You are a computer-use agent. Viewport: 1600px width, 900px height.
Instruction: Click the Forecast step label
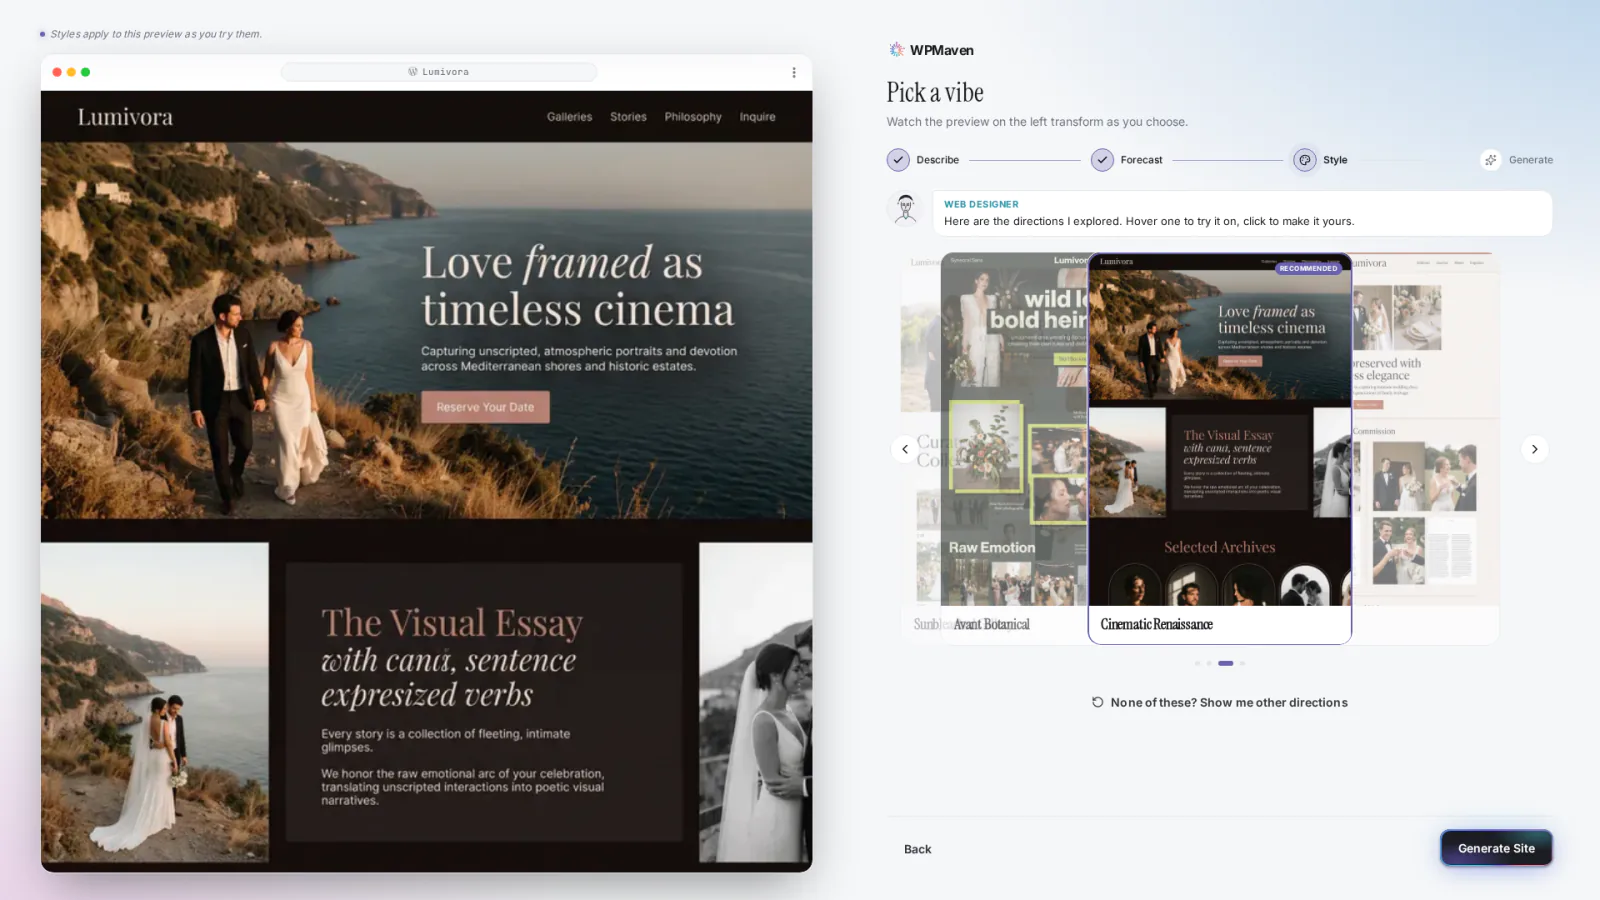[x=1141, y=160]
